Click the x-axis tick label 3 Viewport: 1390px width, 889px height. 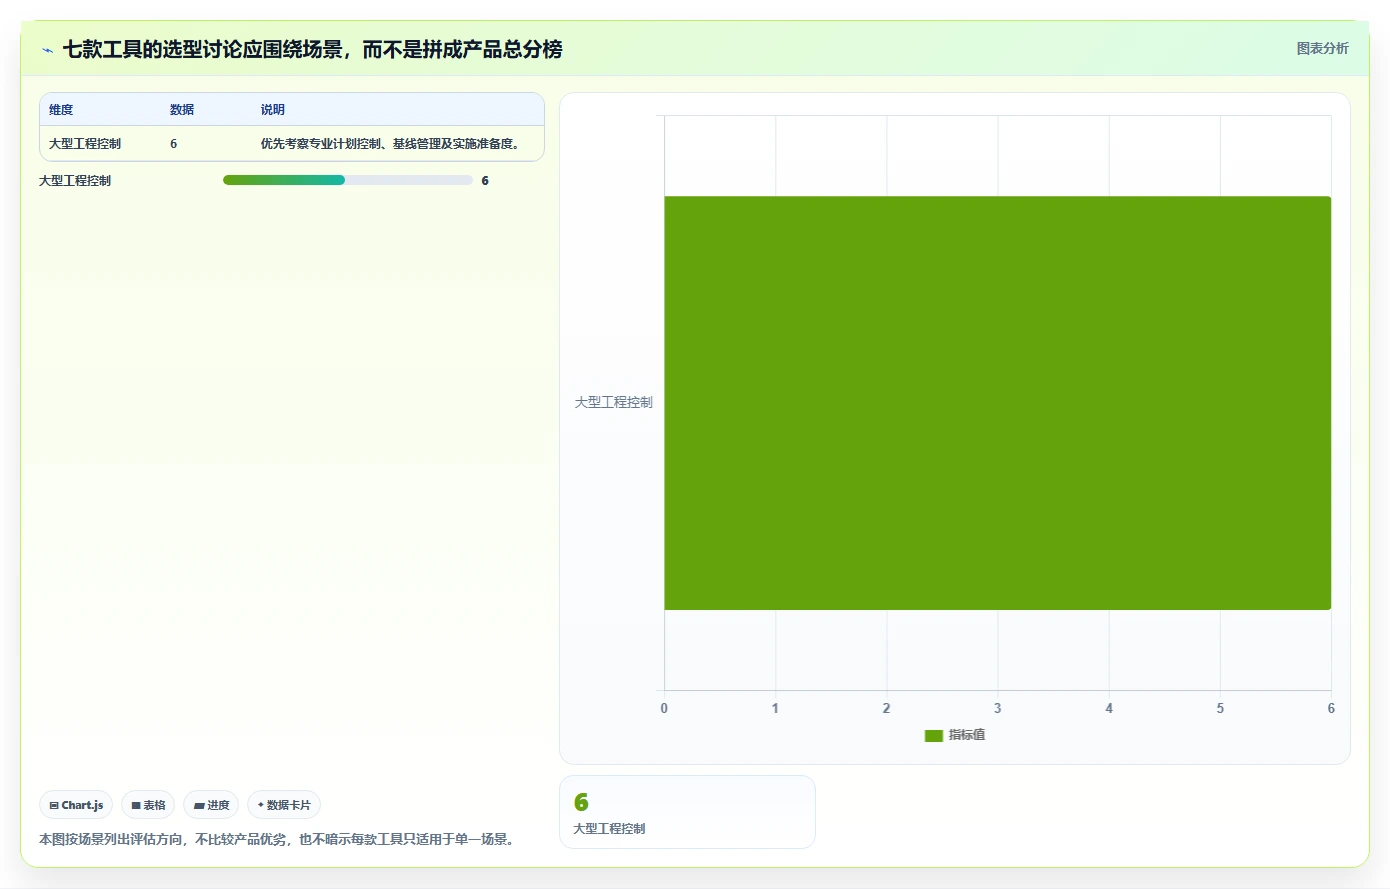pos(997,708)
